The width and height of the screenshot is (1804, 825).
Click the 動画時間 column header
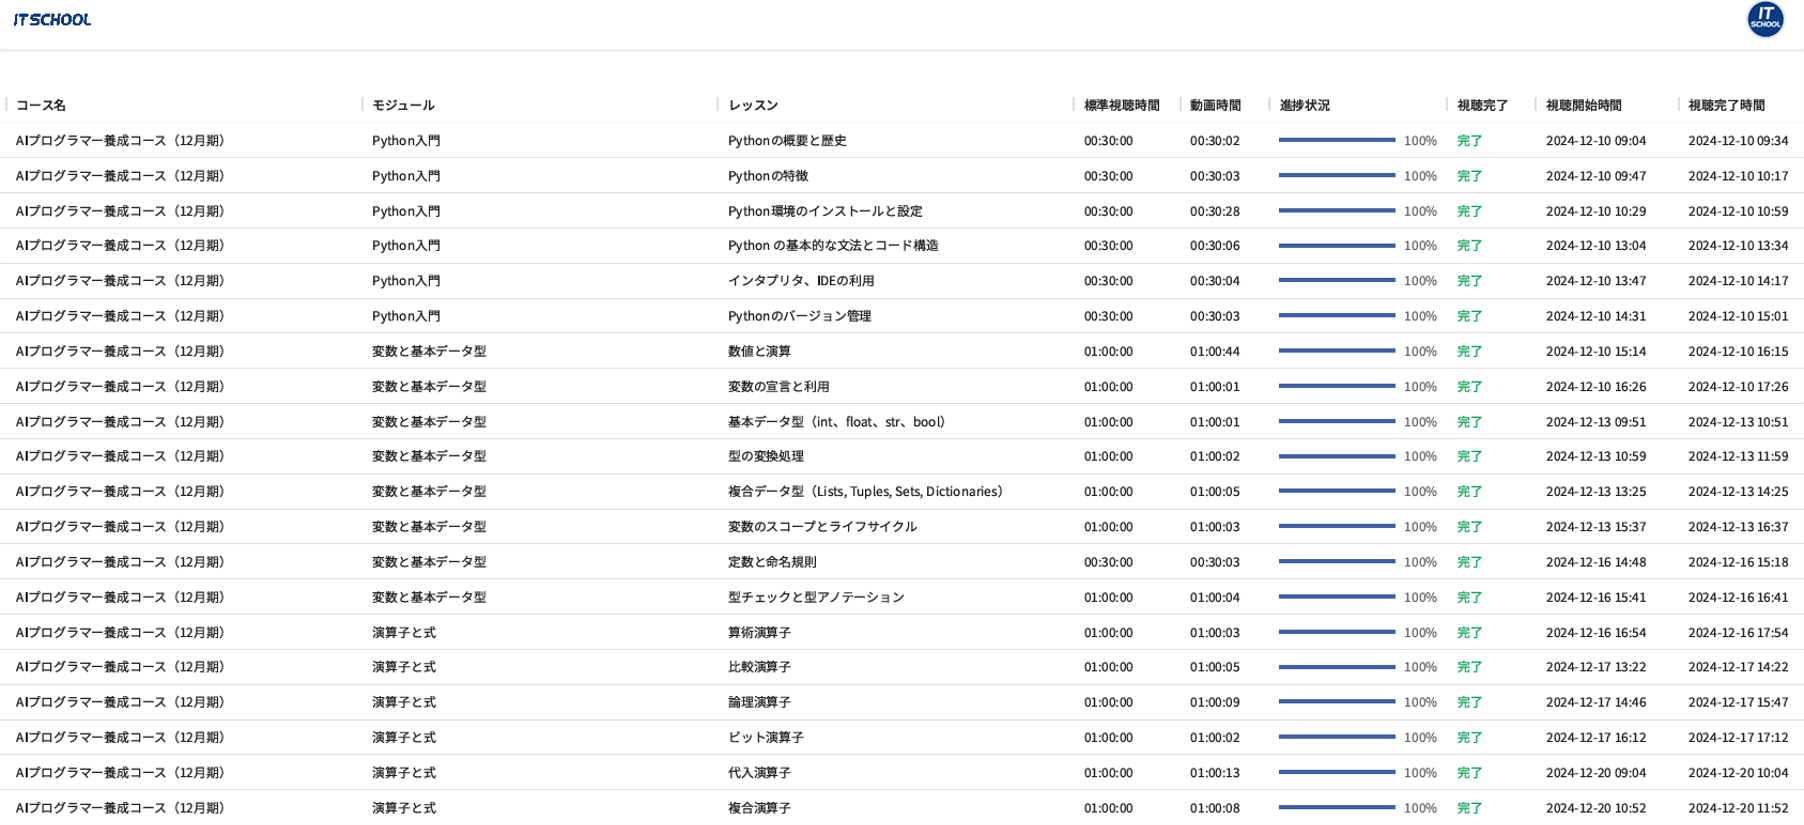[x=1215, y=105]
